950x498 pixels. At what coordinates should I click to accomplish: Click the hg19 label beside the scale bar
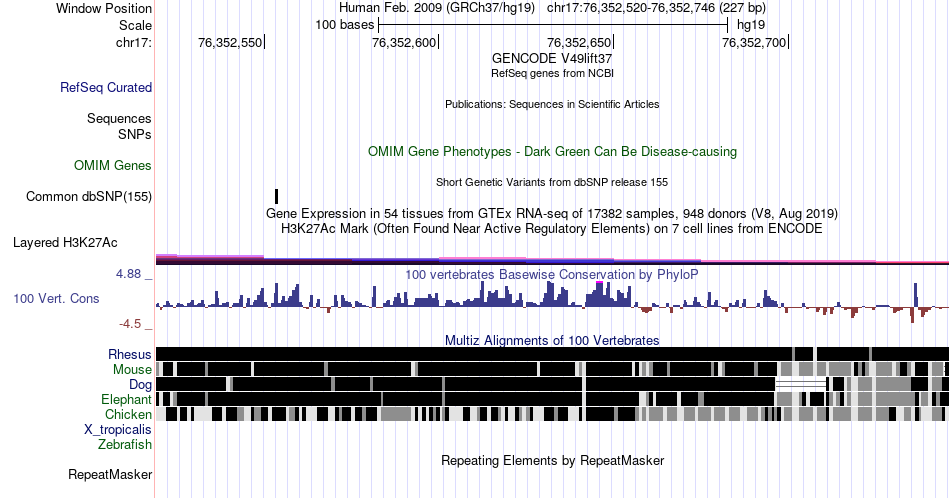point(751,25)
